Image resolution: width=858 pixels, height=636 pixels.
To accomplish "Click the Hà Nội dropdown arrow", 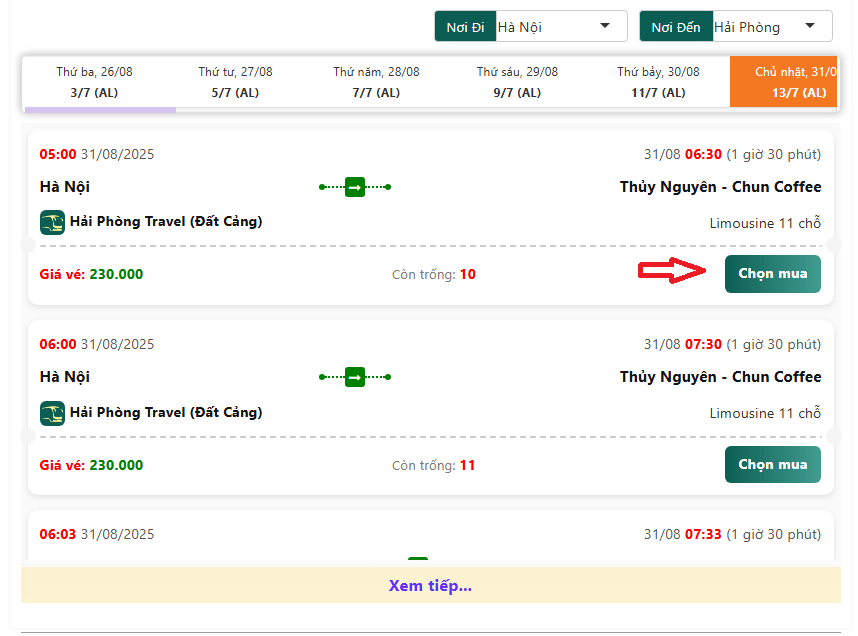I will click(x=604, y=27).
